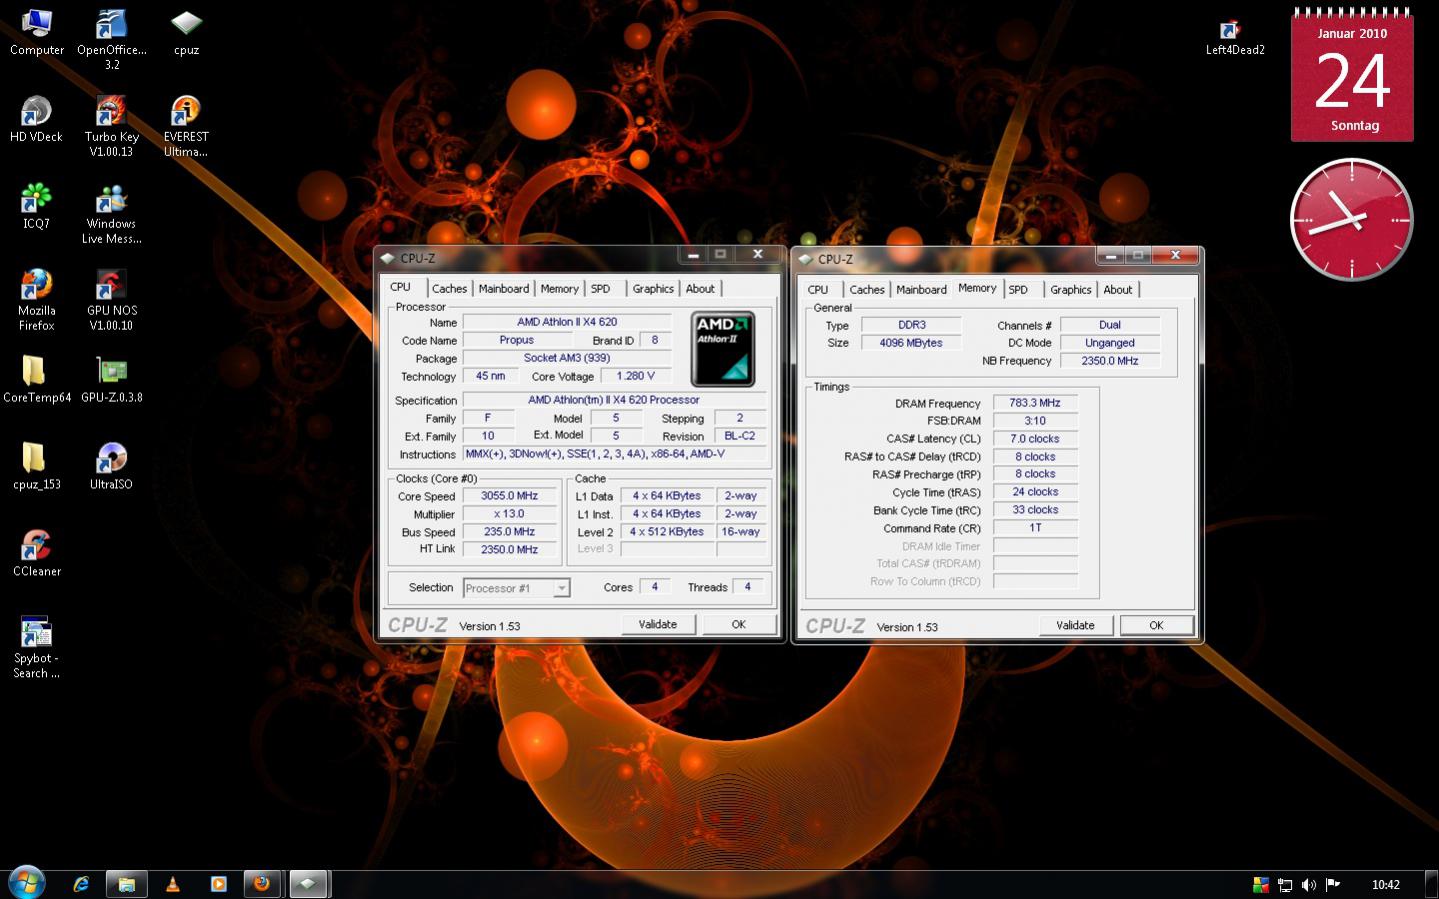Screen dimensions: 1439x899
Task: Select Mainboard tab in right CPU-Z window
Action: pos(921,290)
